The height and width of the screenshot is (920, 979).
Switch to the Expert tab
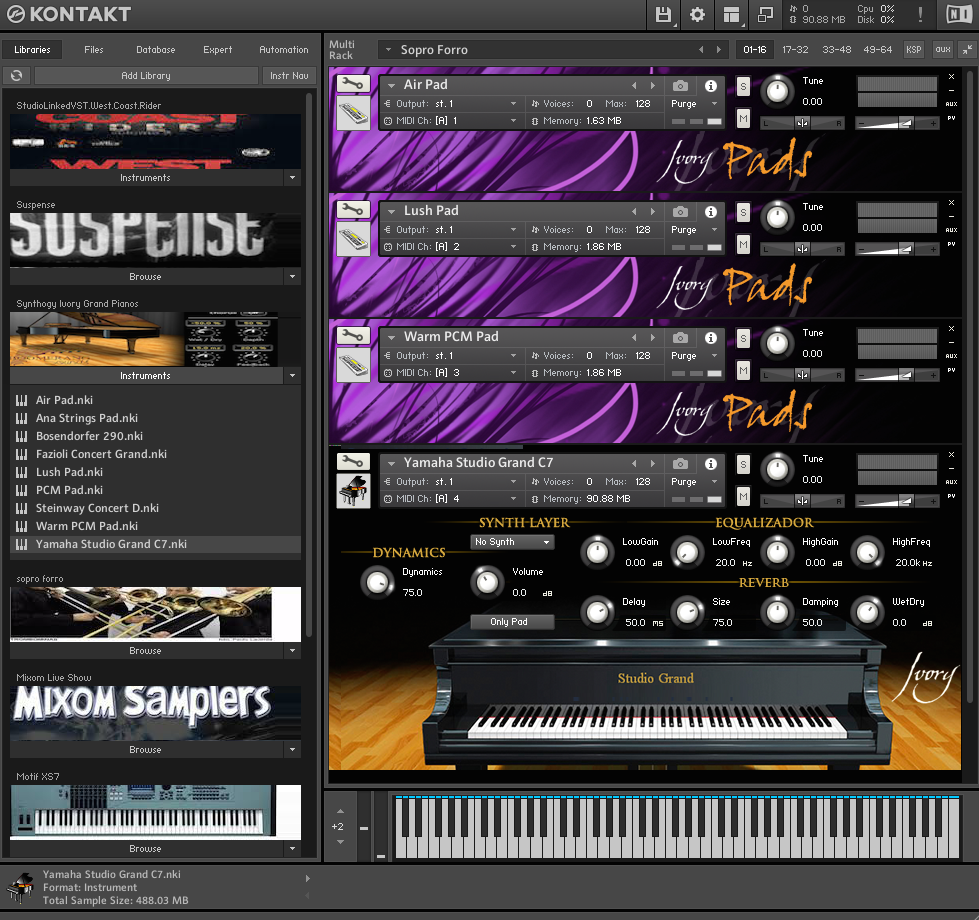(217, 49)
